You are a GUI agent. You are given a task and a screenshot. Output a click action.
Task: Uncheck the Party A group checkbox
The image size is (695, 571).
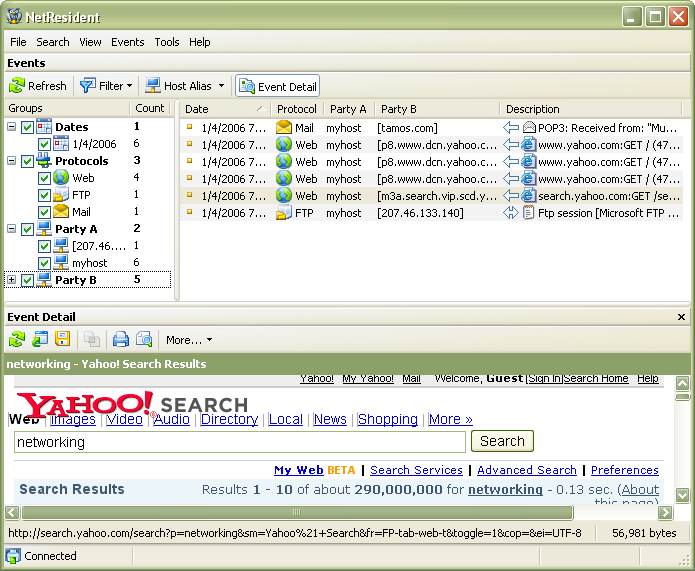click(x=27, y=229)
